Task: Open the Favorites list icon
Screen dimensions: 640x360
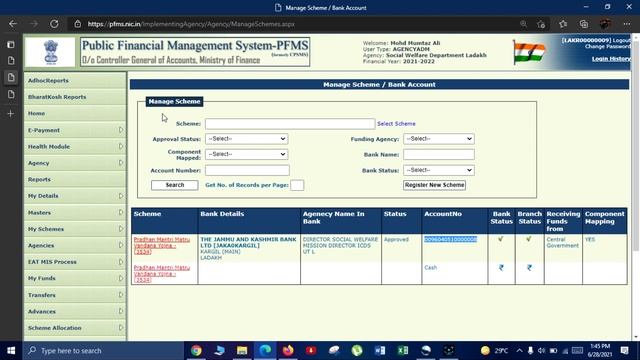Action: 563,24
